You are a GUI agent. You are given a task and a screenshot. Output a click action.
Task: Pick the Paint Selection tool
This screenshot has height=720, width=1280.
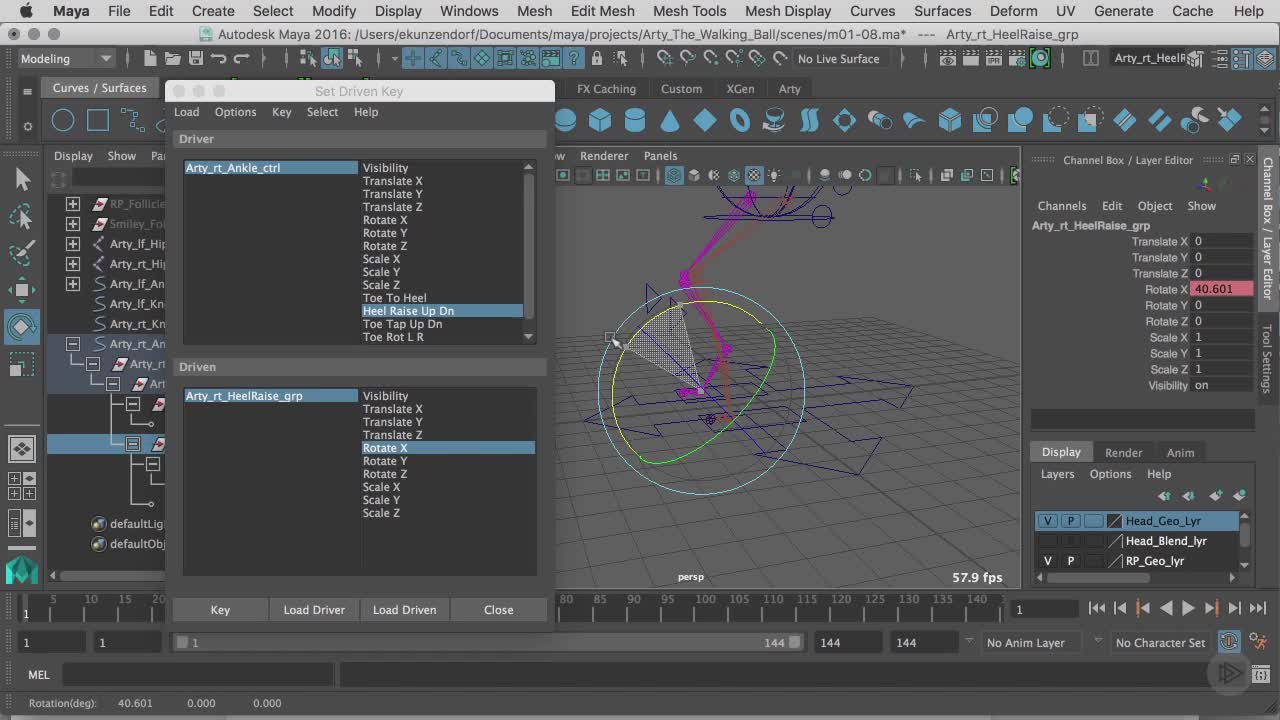(x=22, y=254)
